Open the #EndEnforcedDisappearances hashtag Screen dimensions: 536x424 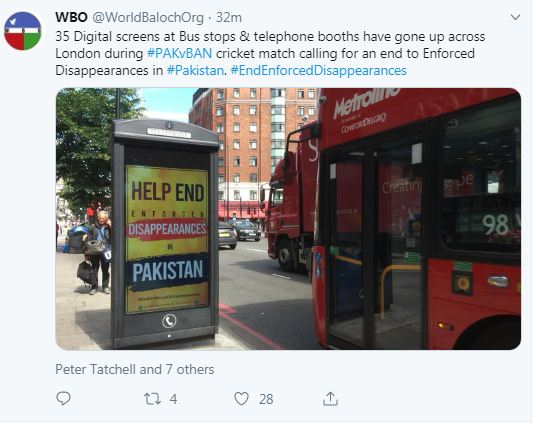click(319, 70)
